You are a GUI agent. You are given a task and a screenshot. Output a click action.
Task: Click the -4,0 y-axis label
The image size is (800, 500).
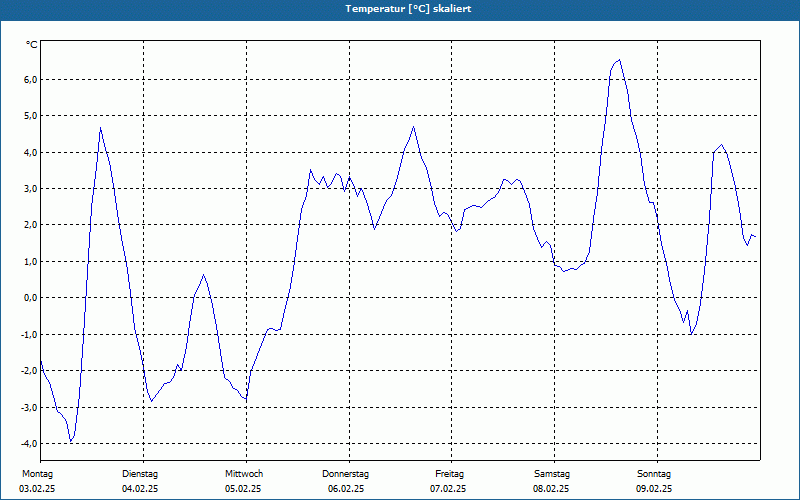pos(29,444)
